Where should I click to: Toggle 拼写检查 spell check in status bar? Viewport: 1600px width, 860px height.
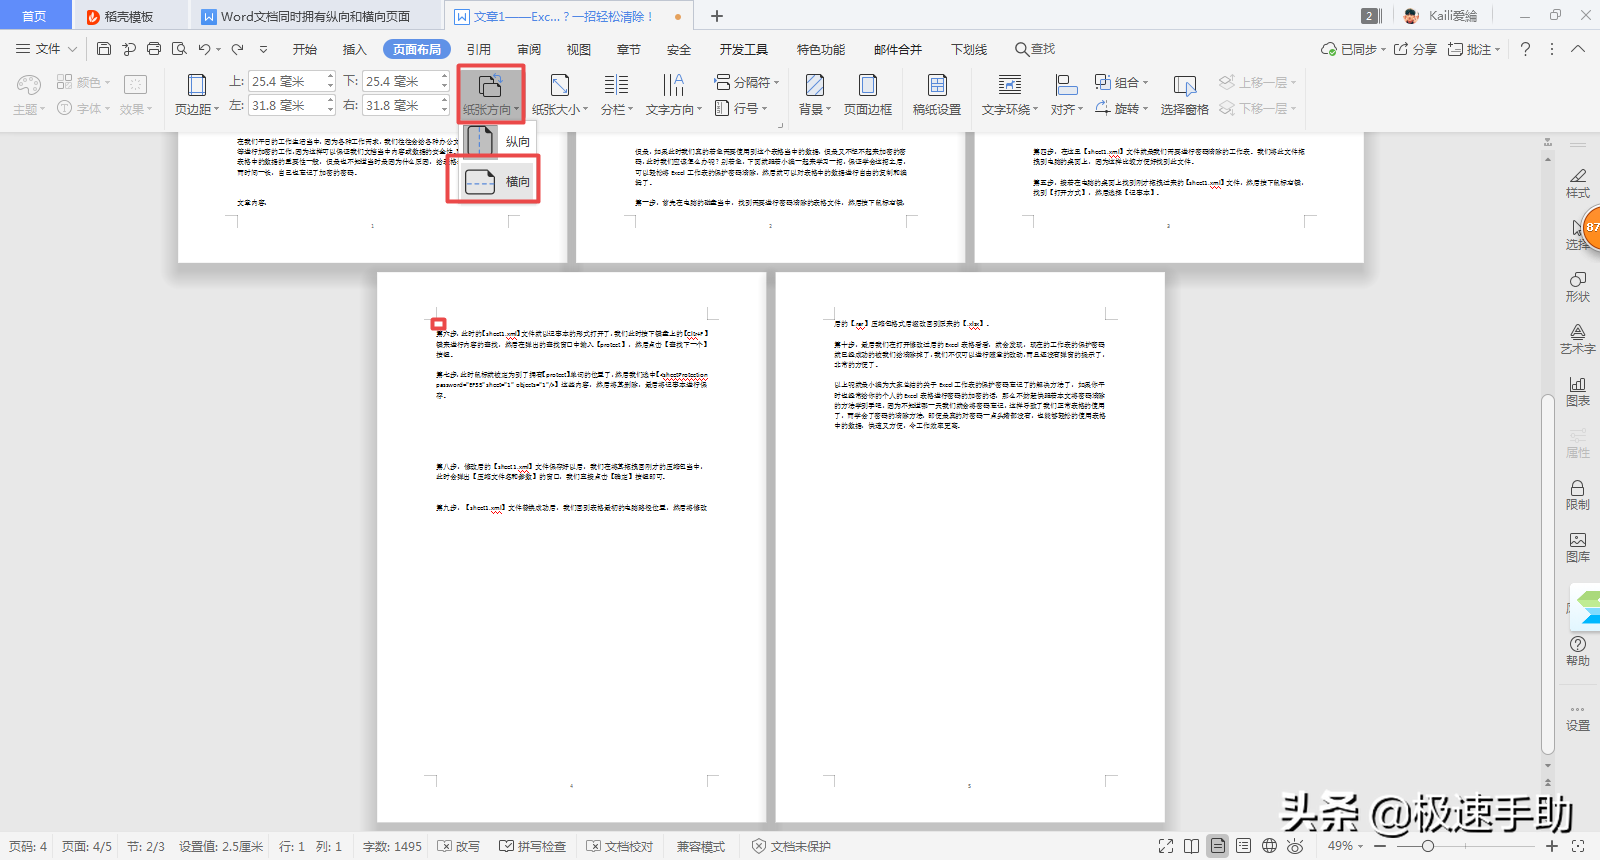pos(533,846)
